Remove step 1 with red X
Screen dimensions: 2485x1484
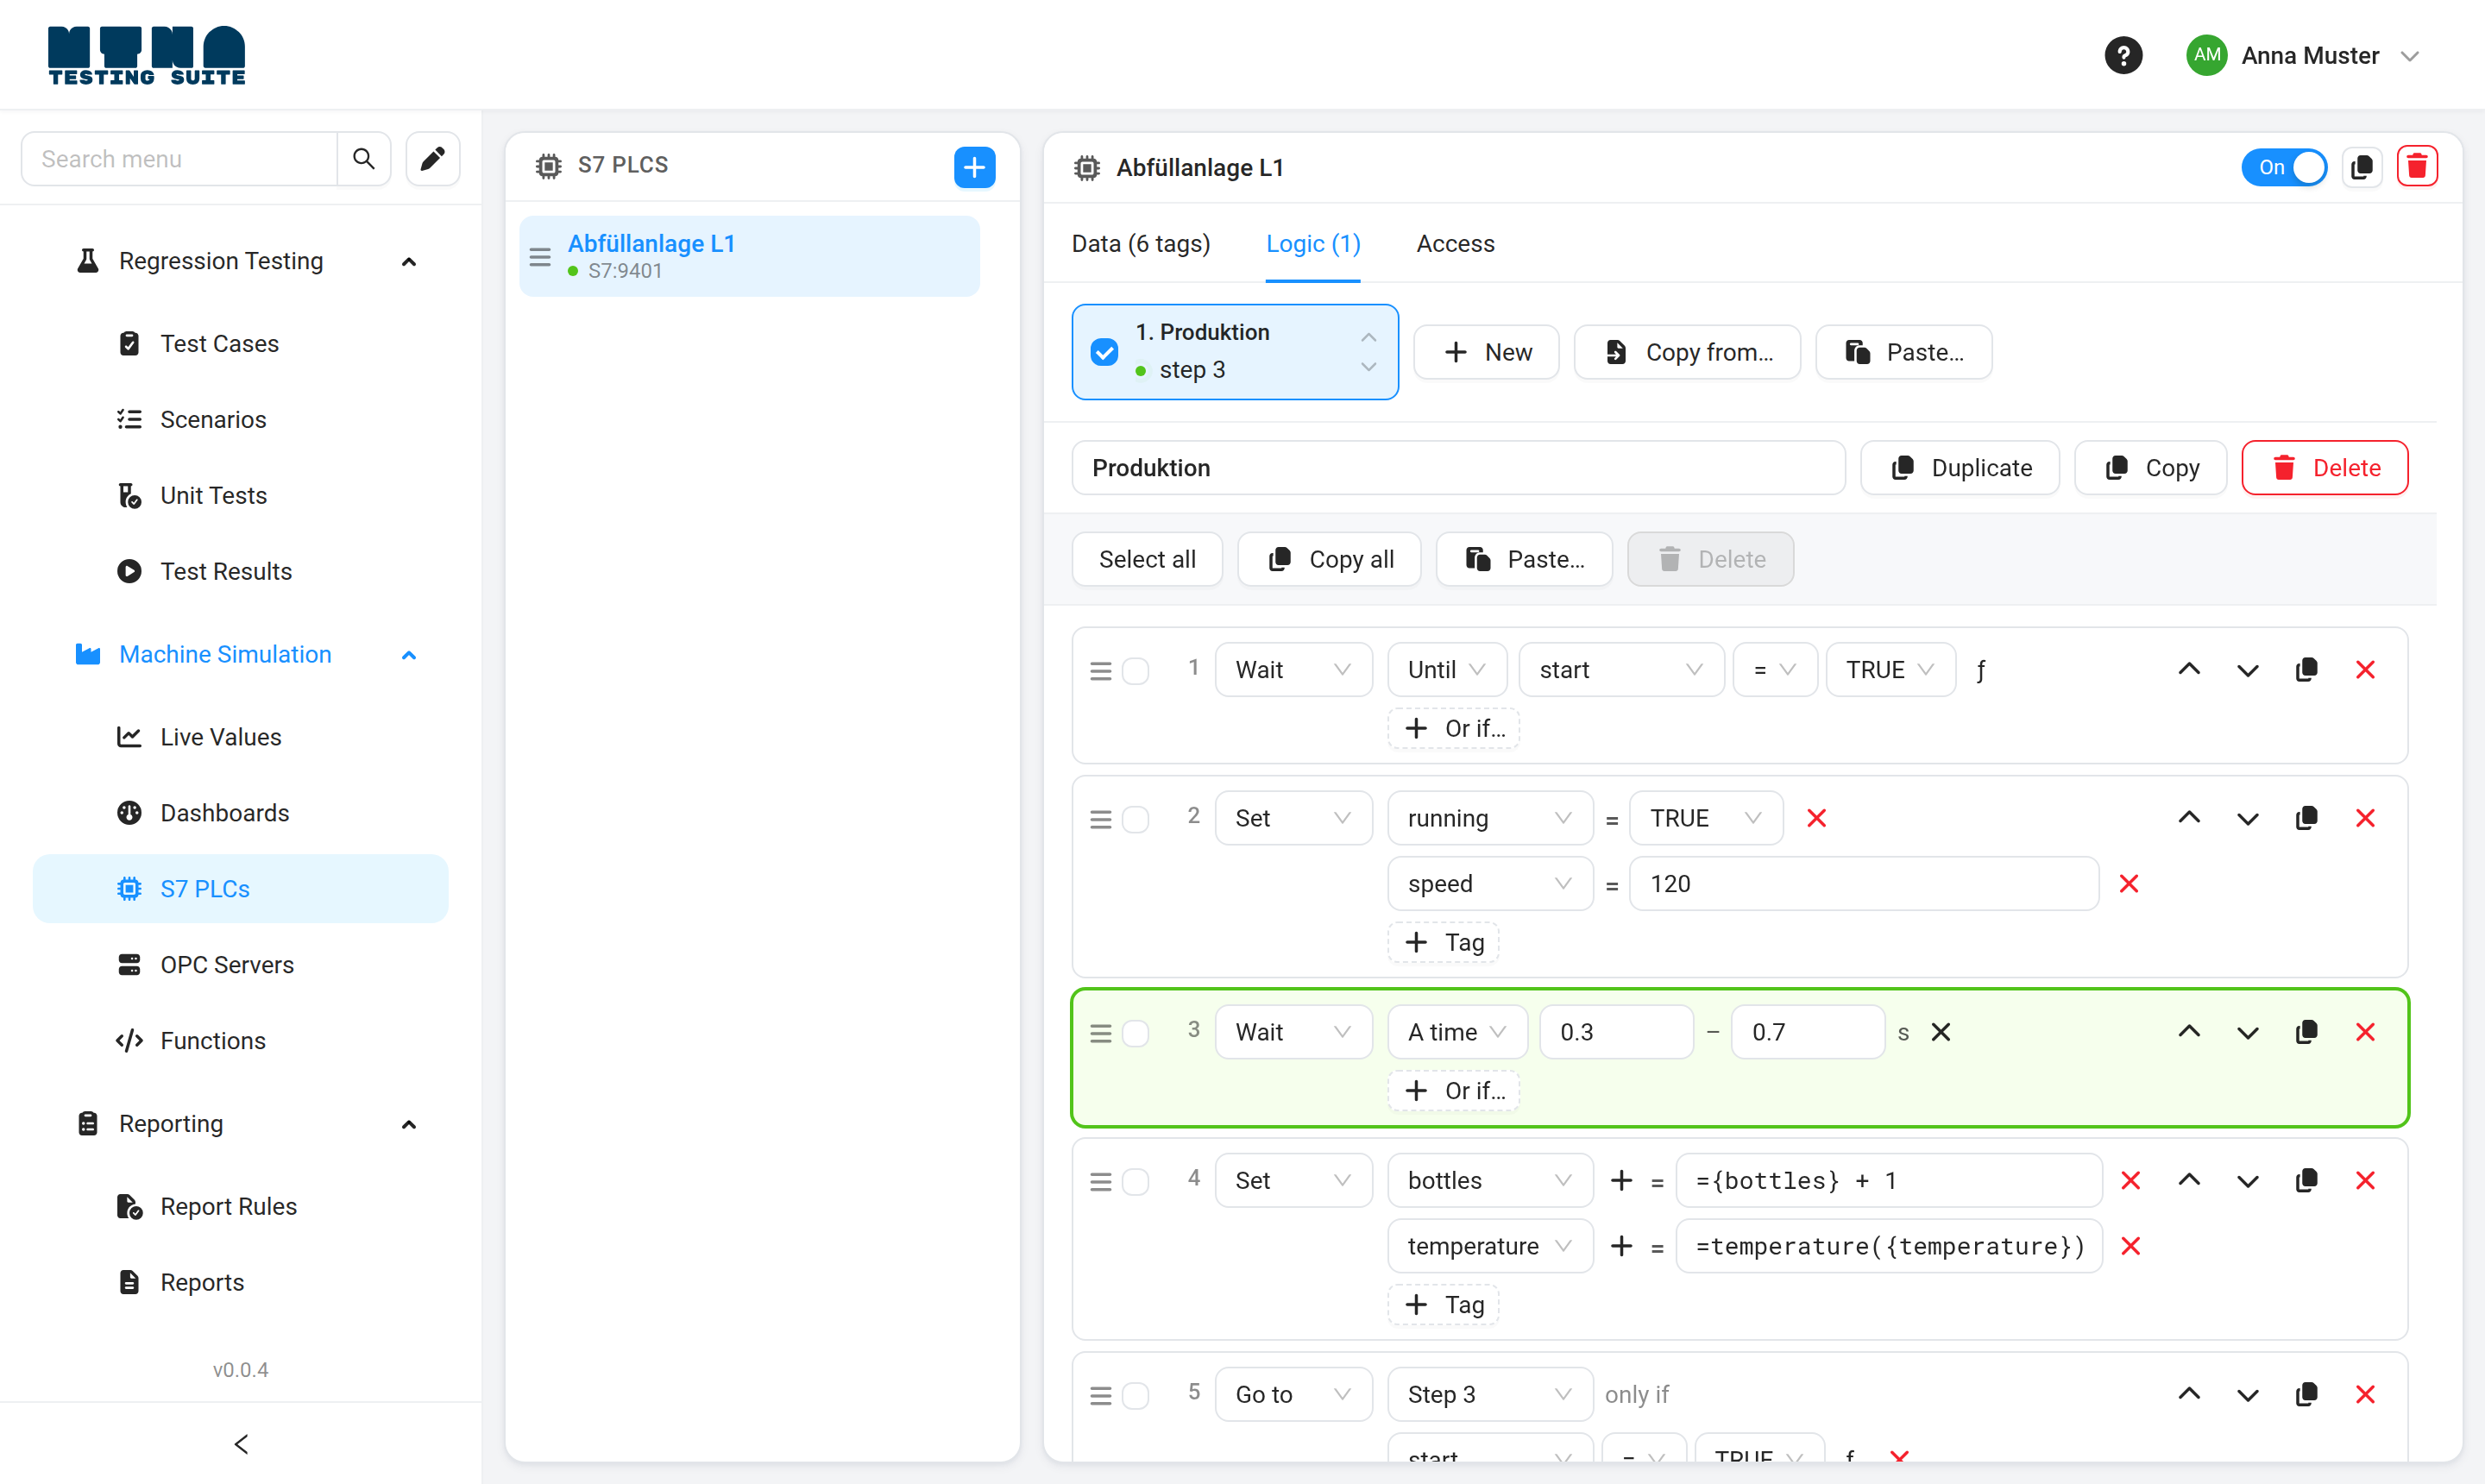point(2364,670)
